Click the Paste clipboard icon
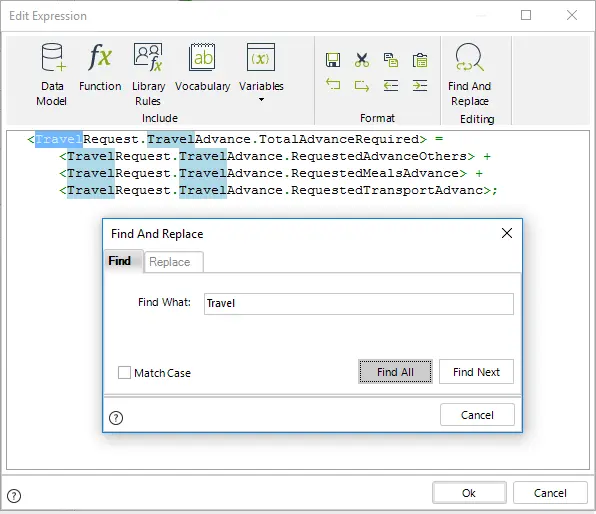Screen dimensions: 596x514 420,60
